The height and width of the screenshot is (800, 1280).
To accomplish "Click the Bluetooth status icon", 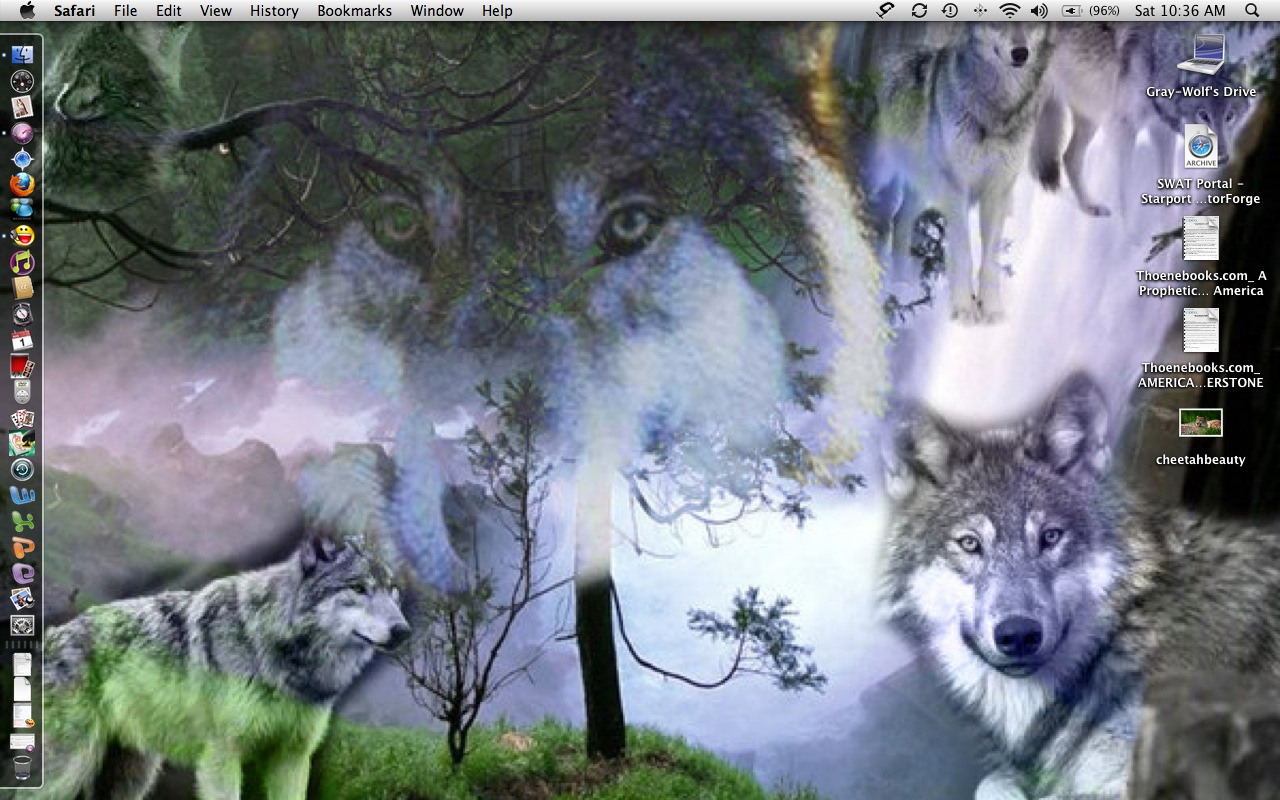I will pos(979,10).
